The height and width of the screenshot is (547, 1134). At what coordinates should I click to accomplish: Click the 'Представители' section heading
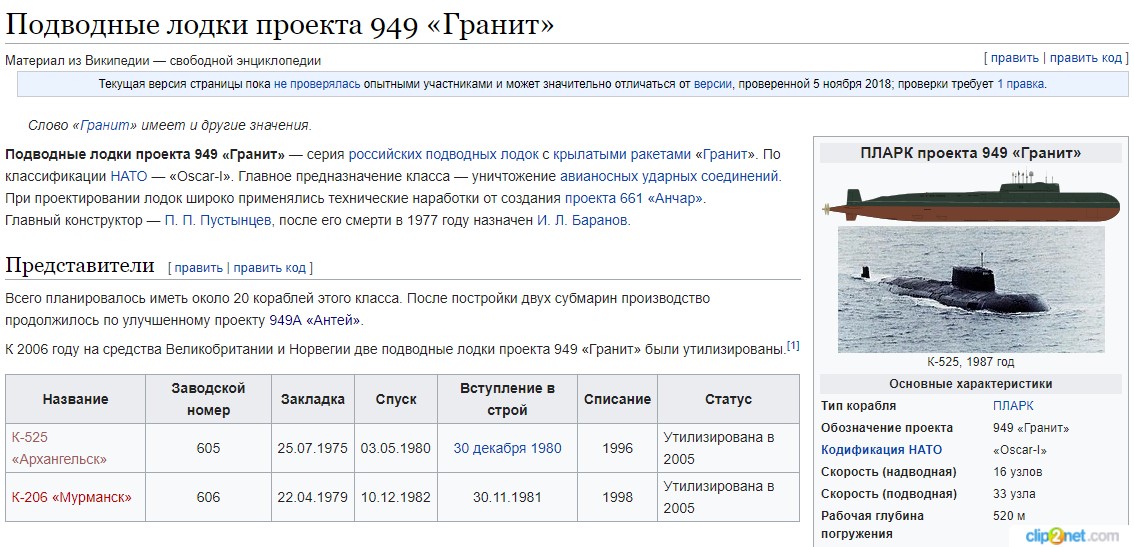coord(80,266)
